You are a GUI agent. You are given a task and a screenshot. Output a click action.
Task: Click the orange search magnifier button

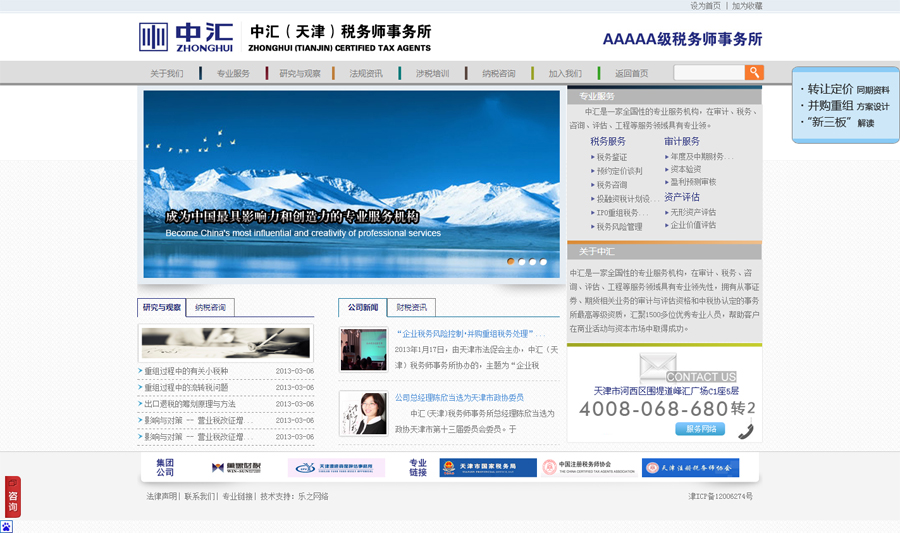[x=754, y=72]
